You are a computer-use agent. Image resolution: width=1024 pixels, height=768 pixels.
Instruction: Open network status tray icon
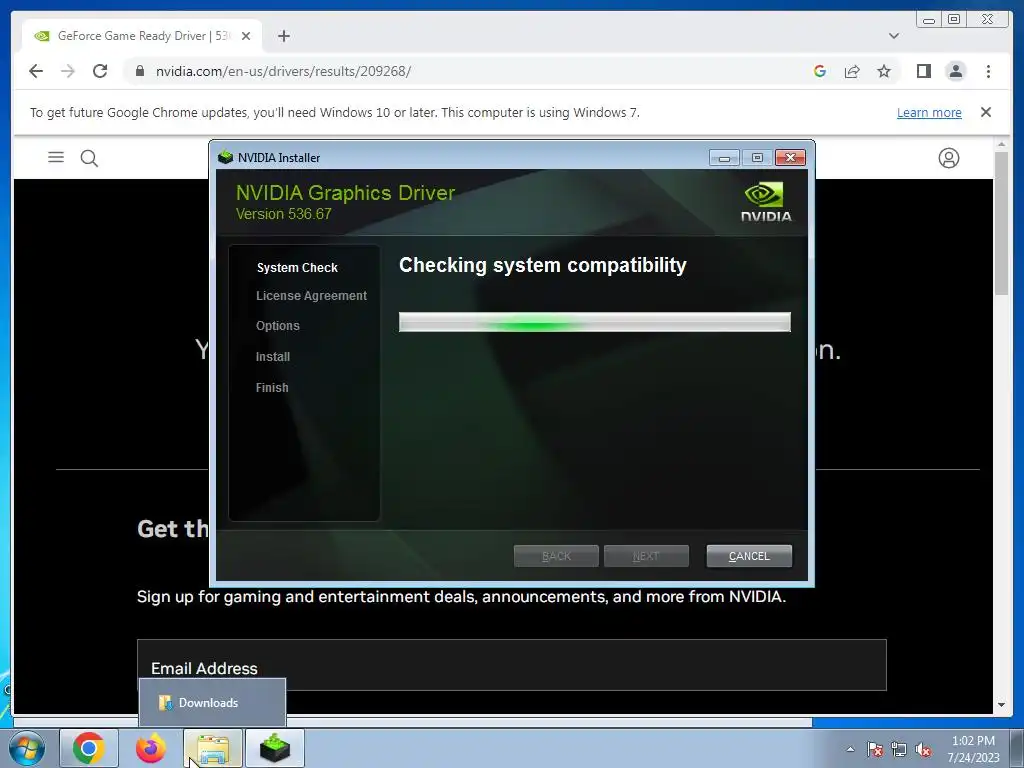[899, 749]
